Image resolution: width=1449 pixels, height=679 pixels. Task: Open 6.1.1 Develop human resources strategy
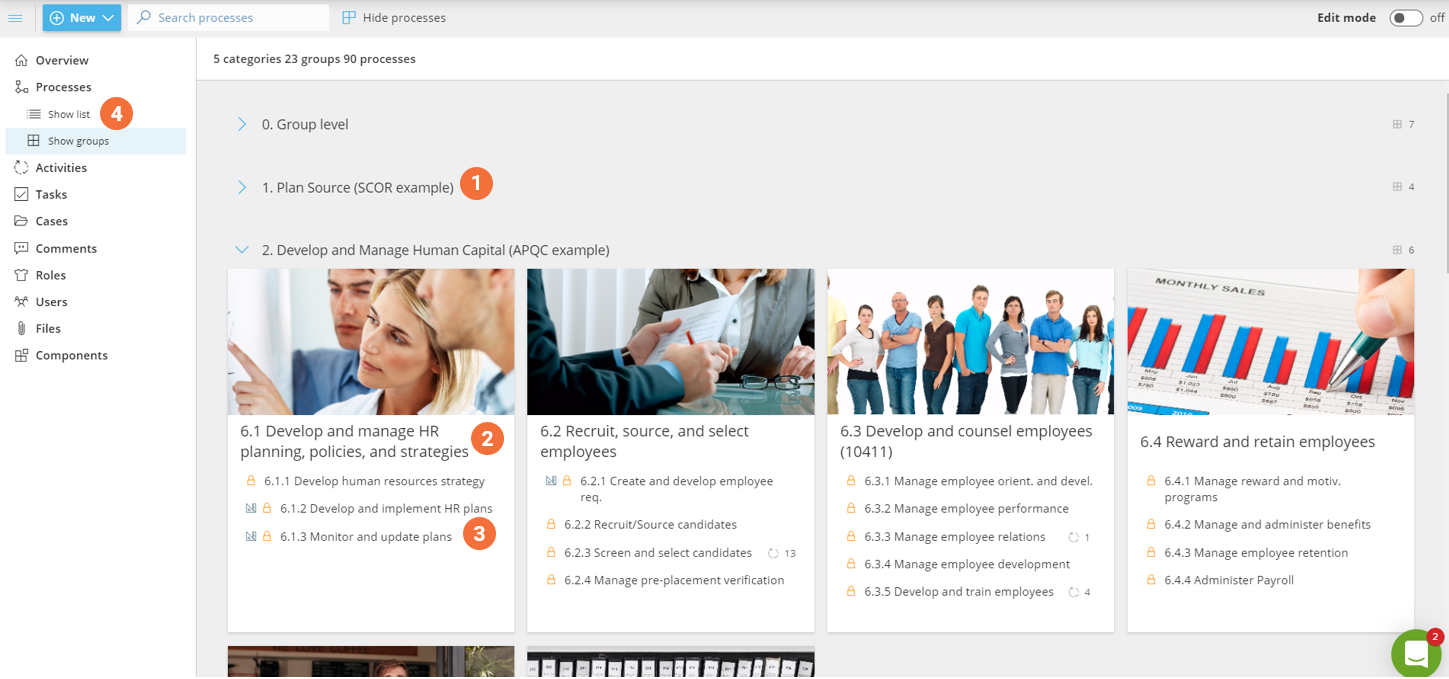click(x=374, y=481)
